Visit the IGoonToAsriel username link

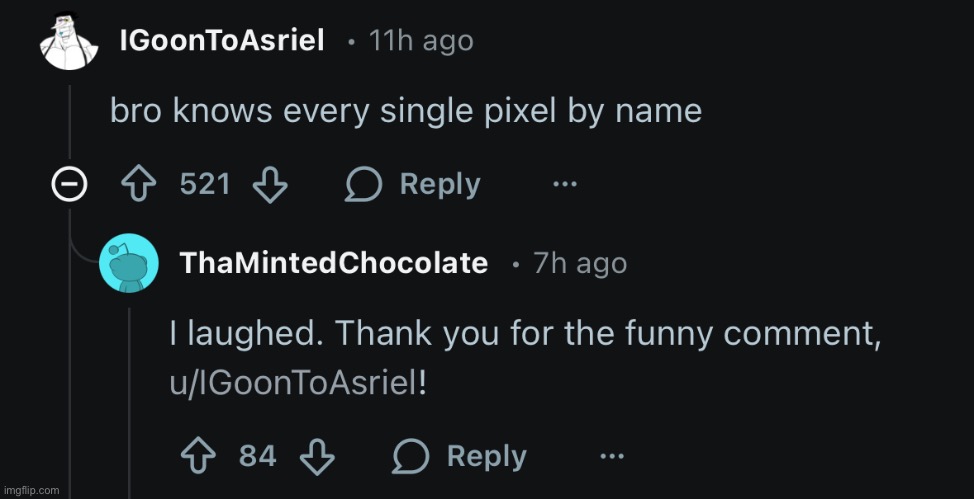pos(221,42)
